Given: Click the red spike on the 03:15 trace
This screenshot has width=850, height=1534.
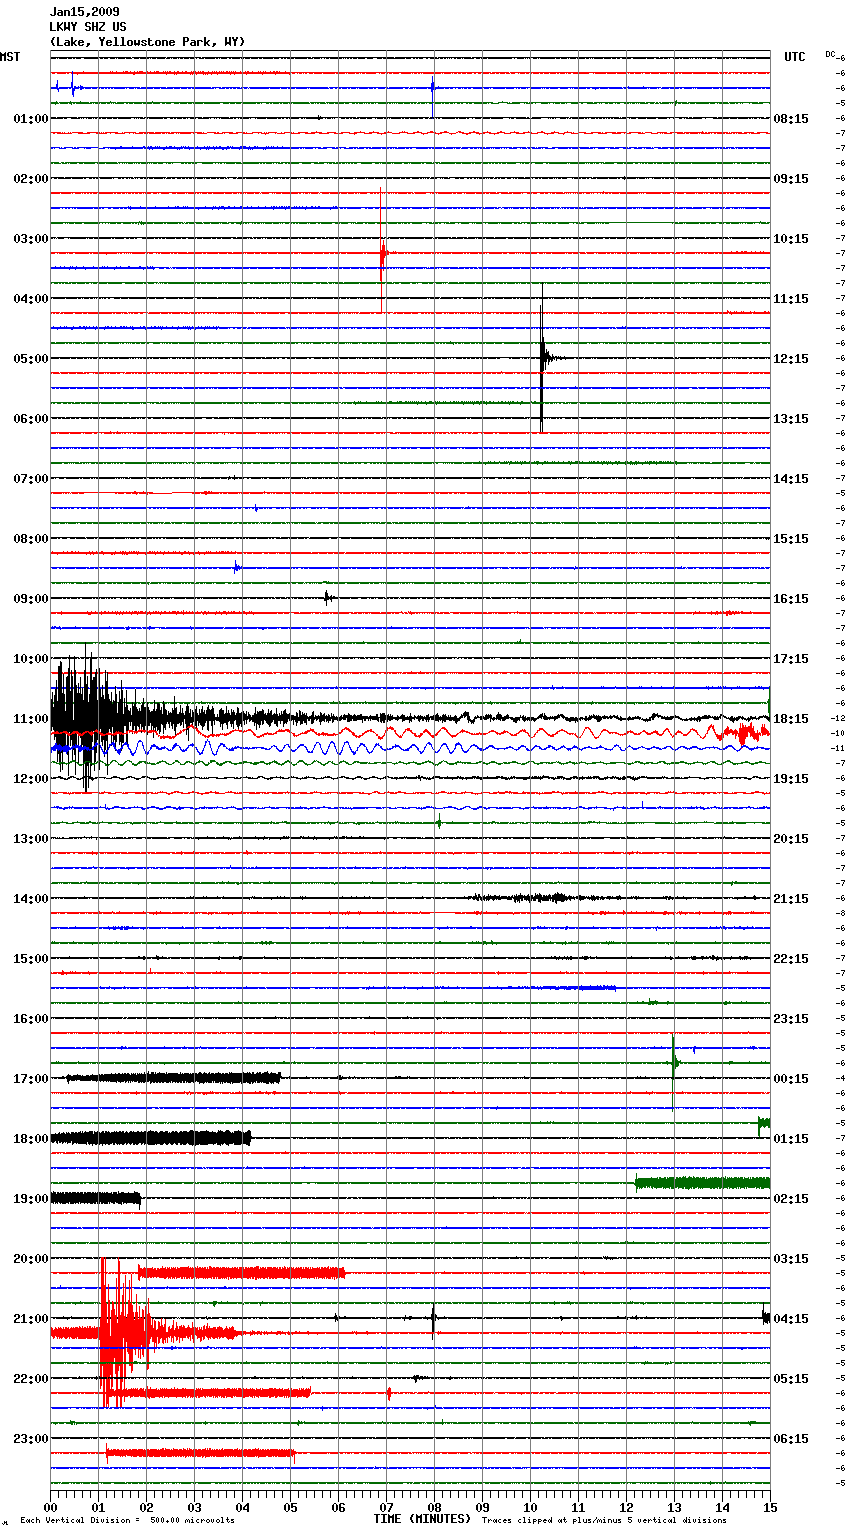Looking at the screenshot, I should [x=382, y=250].
